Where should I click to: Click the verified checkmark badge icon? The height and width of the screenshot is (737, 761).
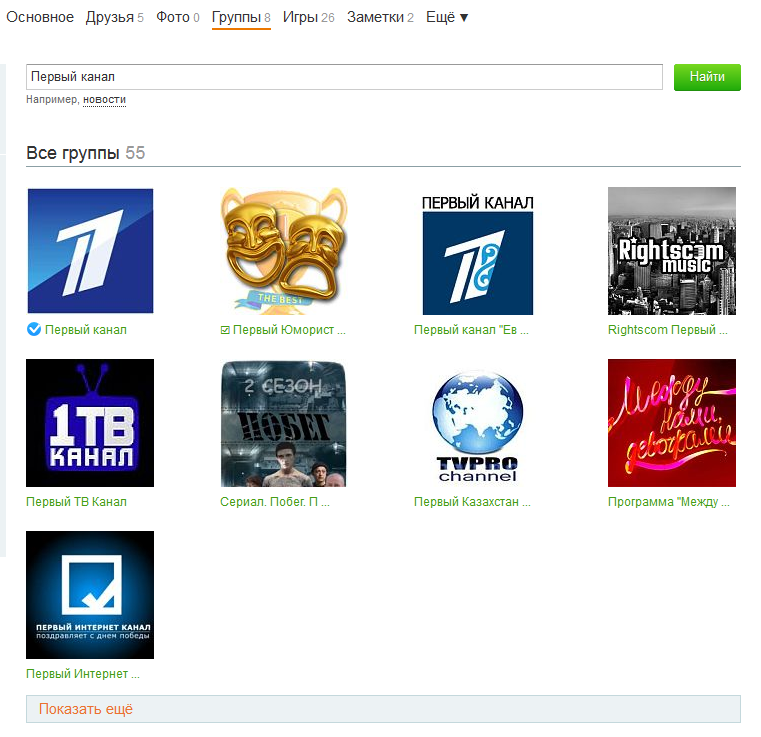point(34,329)
